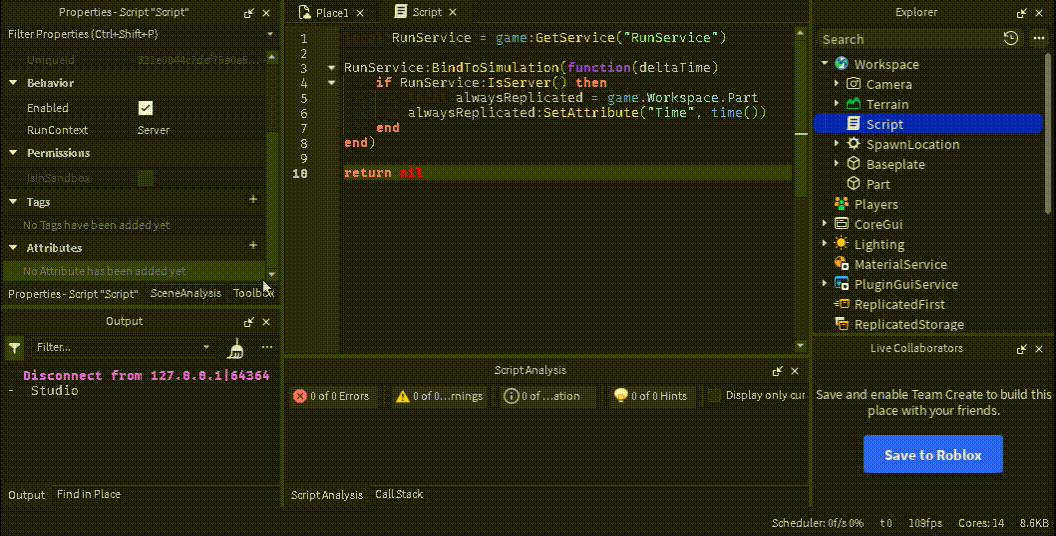
Task: Fold the code block at line 3
Action: 331,67
